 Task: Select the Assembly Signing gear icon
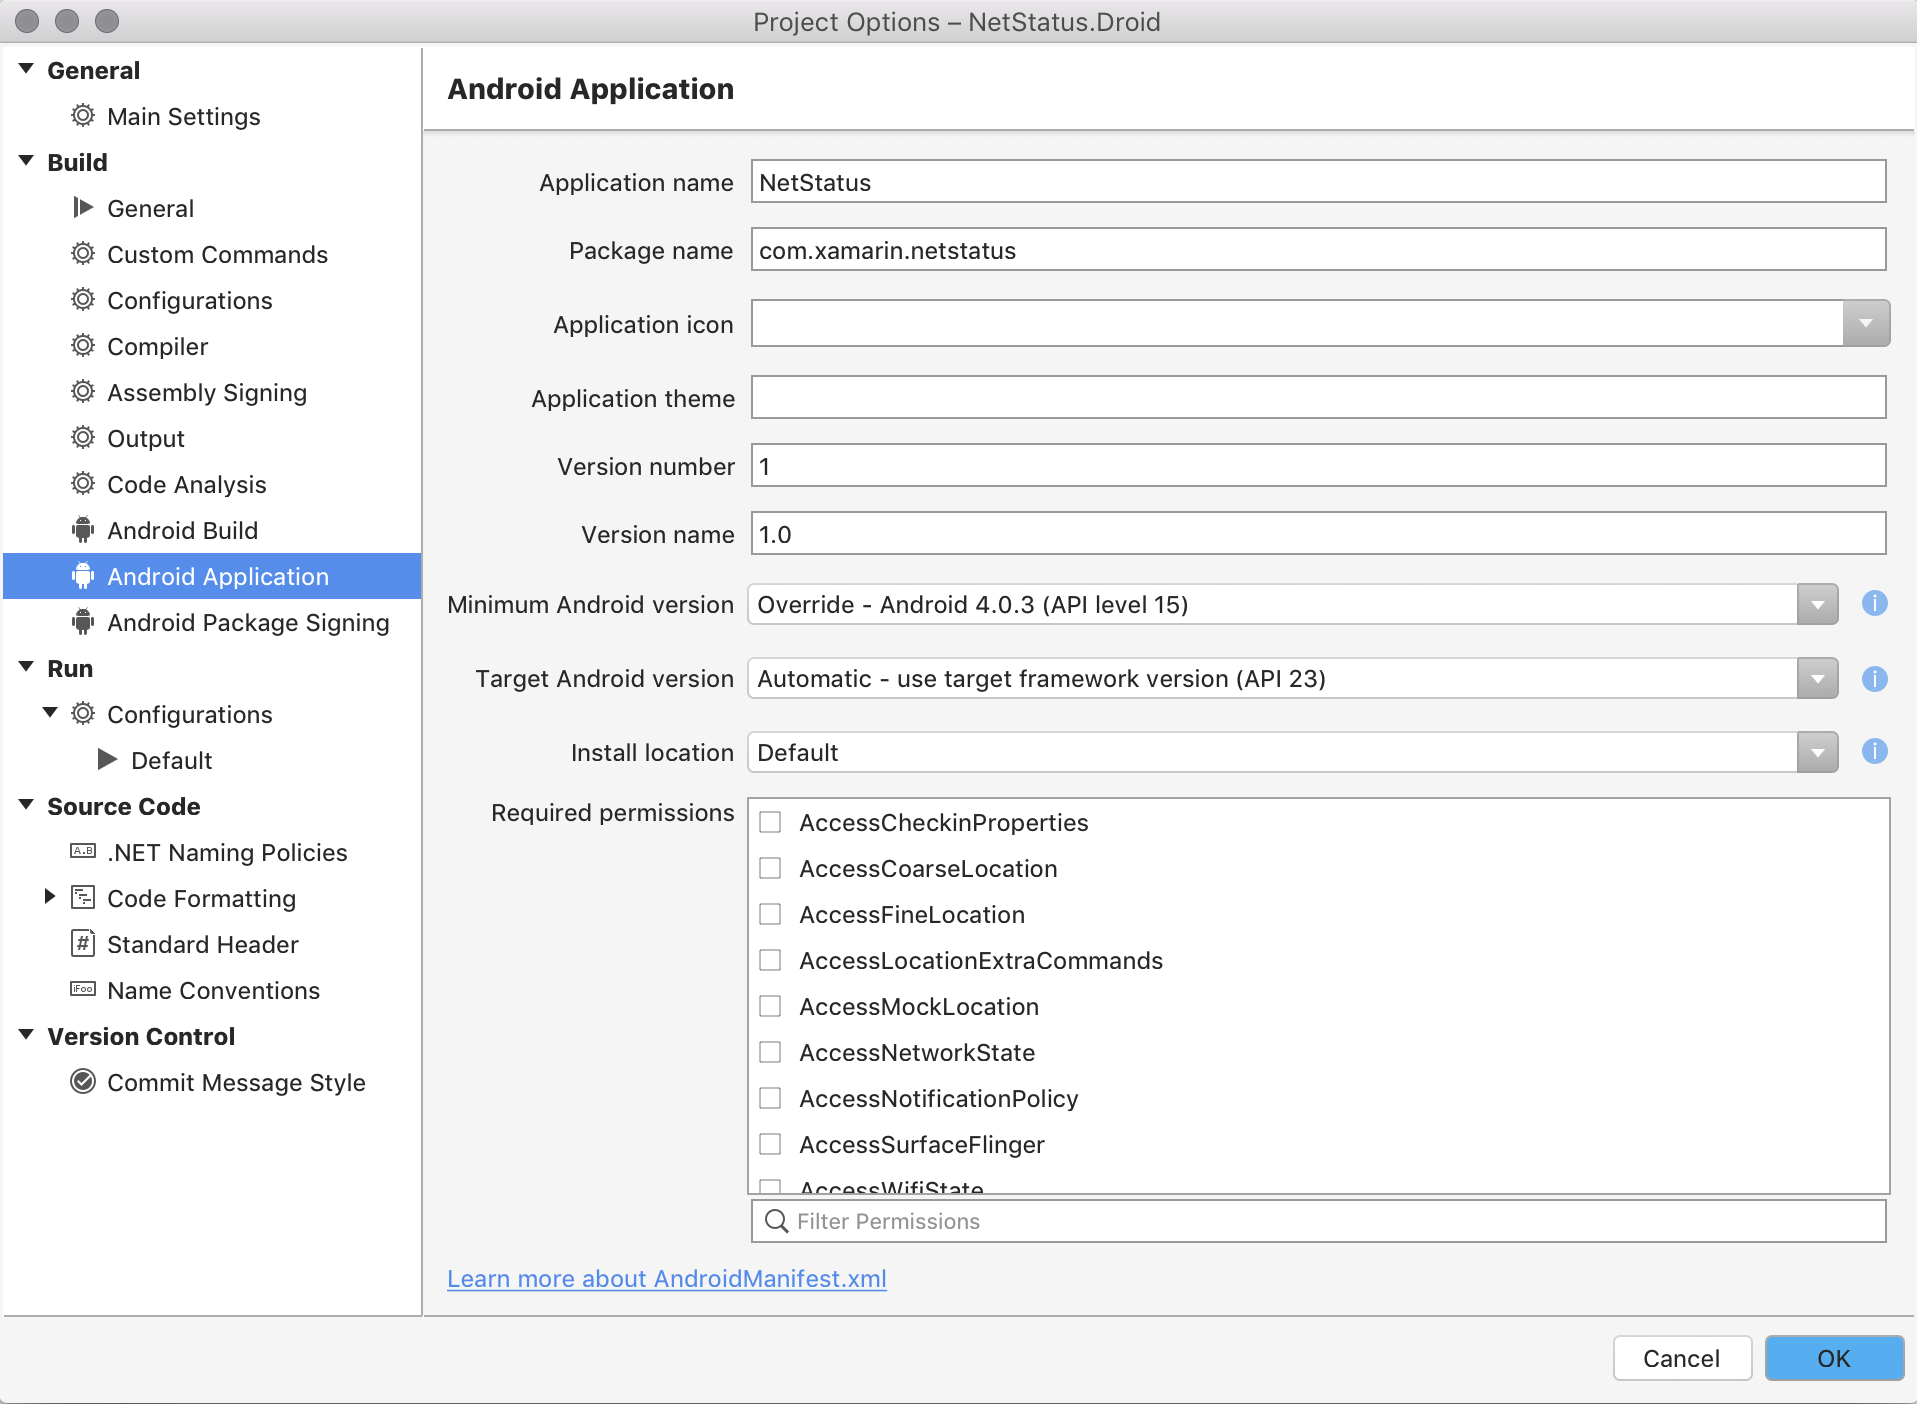click(x=83, y=392)
